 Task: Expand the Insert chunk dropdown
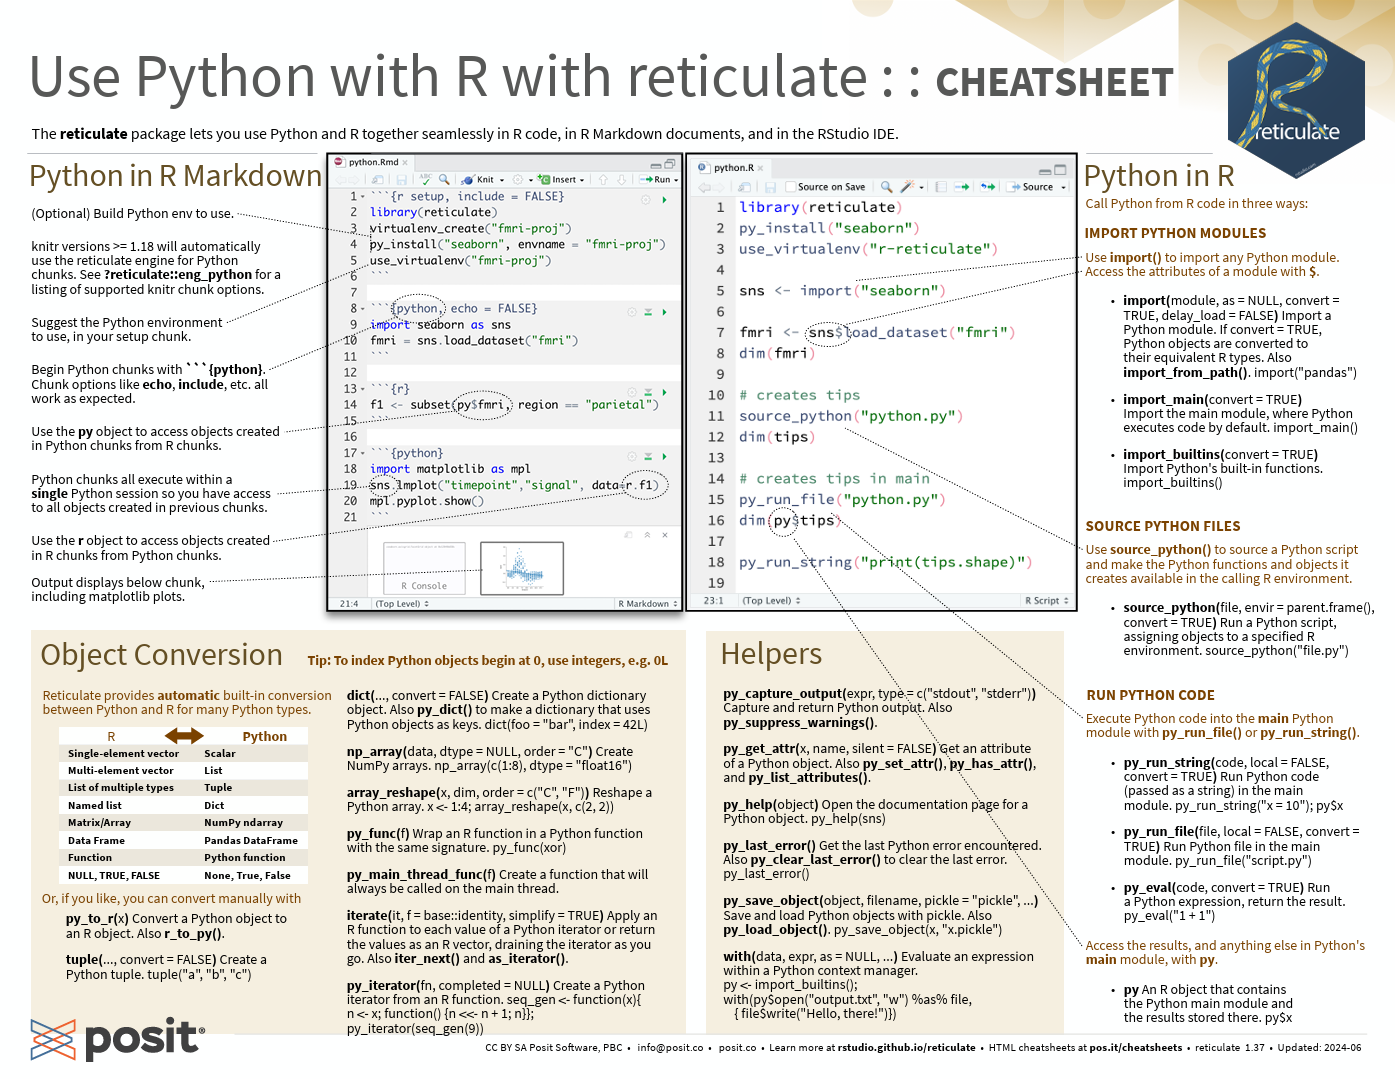click(x=583, y=180)
